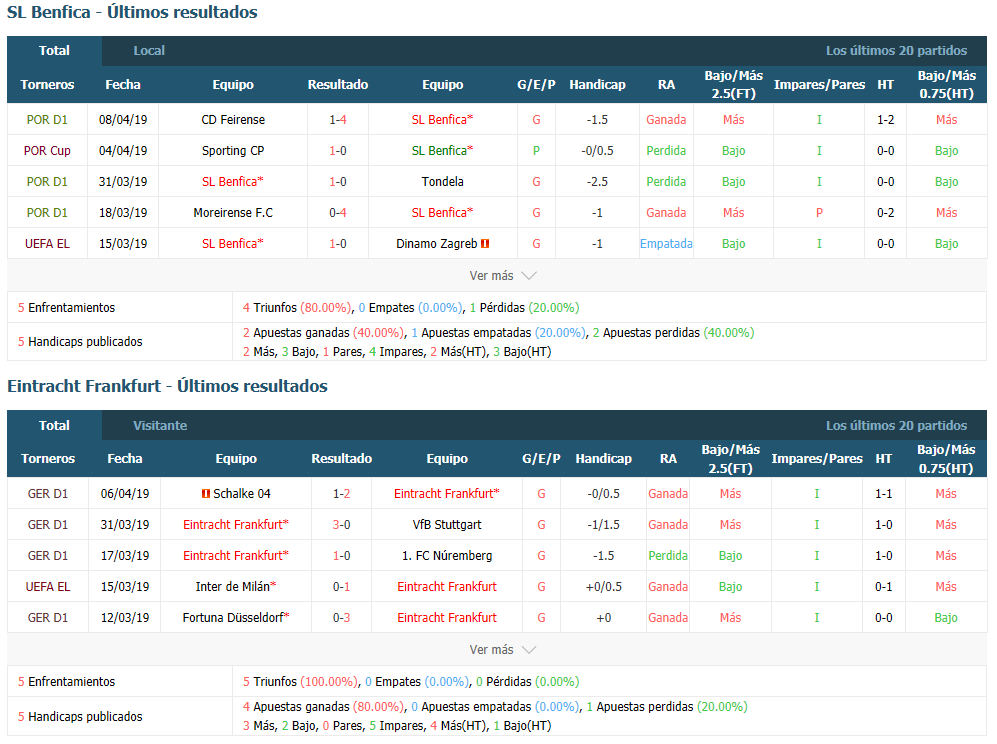The image size is (997, 744).
Task: Click the Empatada RA cell for Dinamo Zagreb match
Action: pos(666,244)
